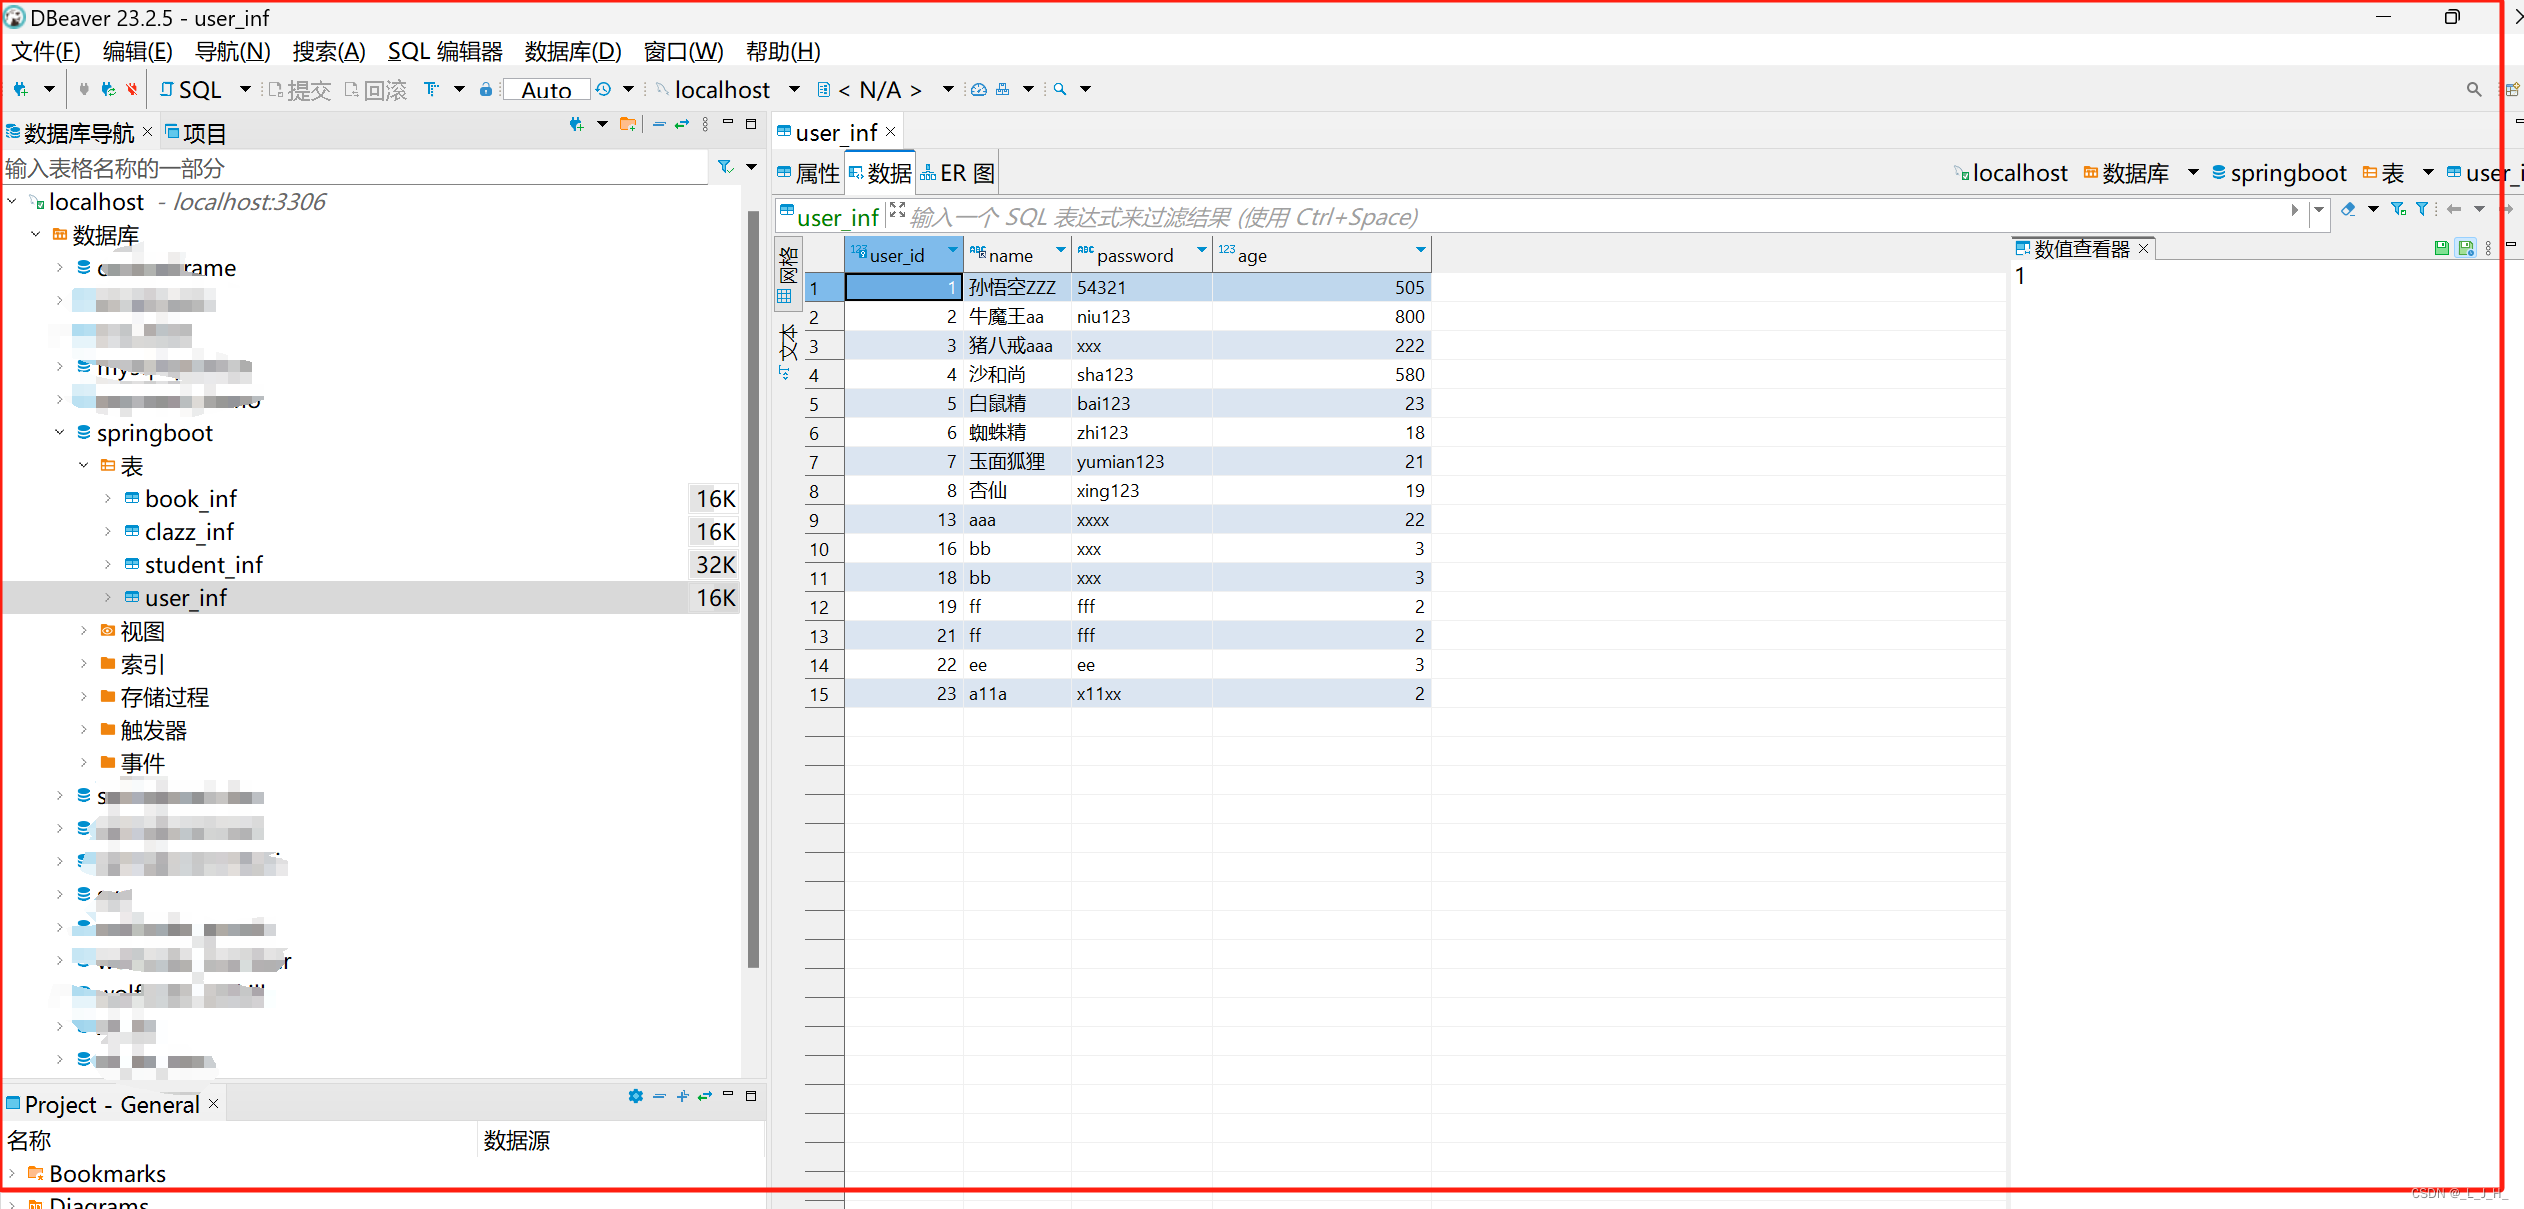Toggle the navigator filter settings icon
The width and height of the screenshot is (2524, 1209).
(726, 167)
